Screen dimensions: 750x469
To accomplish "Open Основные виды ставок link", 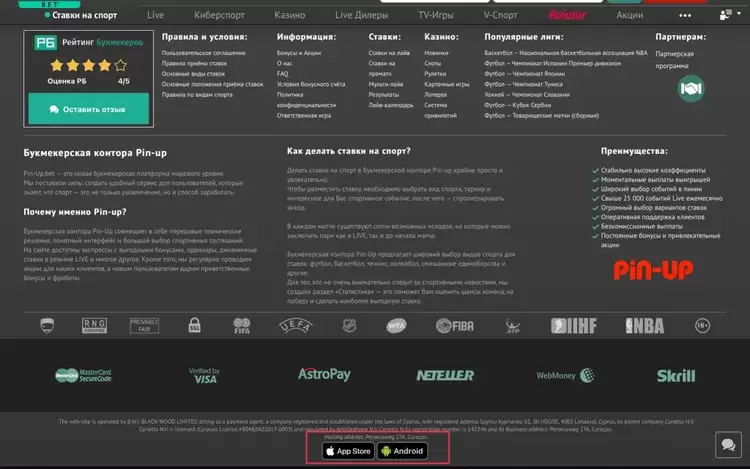I will pyautogui.click(x=193, y=74).
